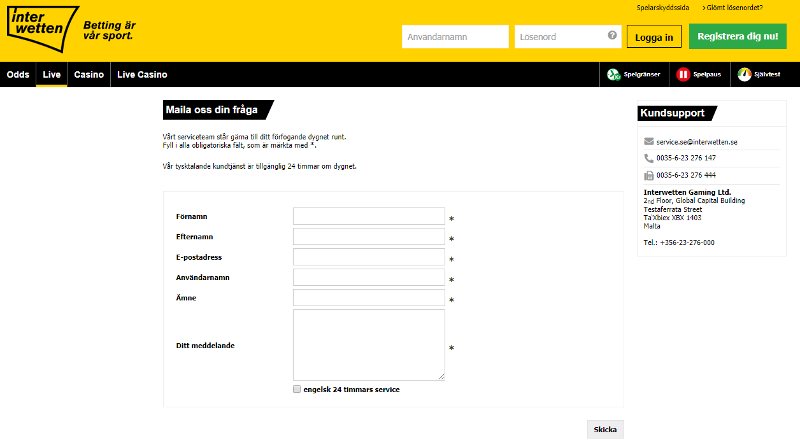Click into the Efternamn input field
The image size is (800, 443).
(369, 236)
